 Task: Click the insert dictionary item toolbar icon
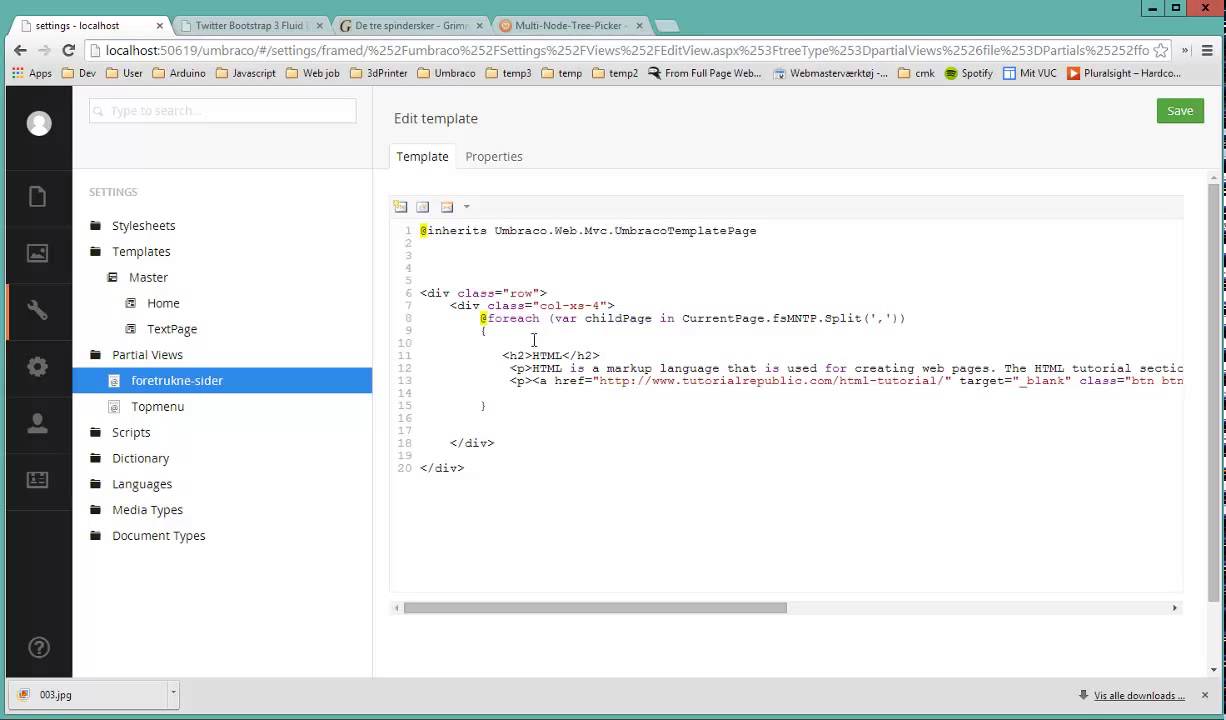click(423, 207)
